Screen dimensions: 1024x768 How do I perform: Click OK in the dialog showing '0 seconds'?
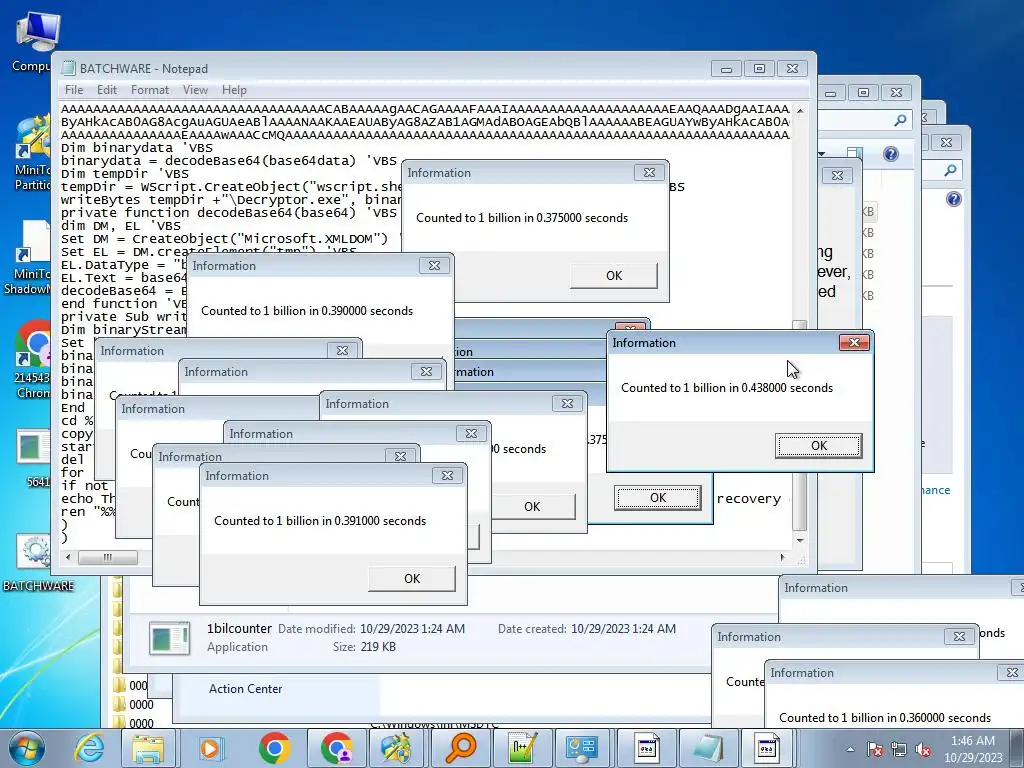pyautogui.click(x=532, y=507)
